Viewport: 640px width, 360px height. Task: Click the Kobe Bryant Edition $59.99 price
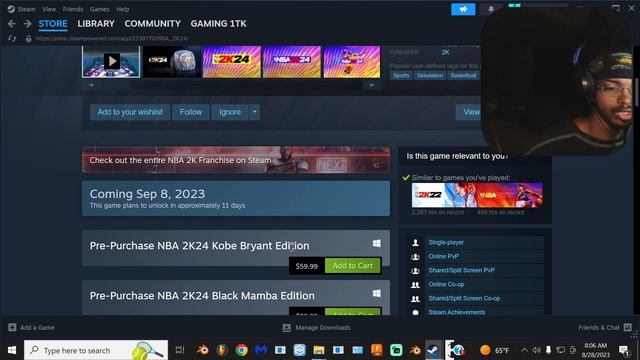point(307,266)
